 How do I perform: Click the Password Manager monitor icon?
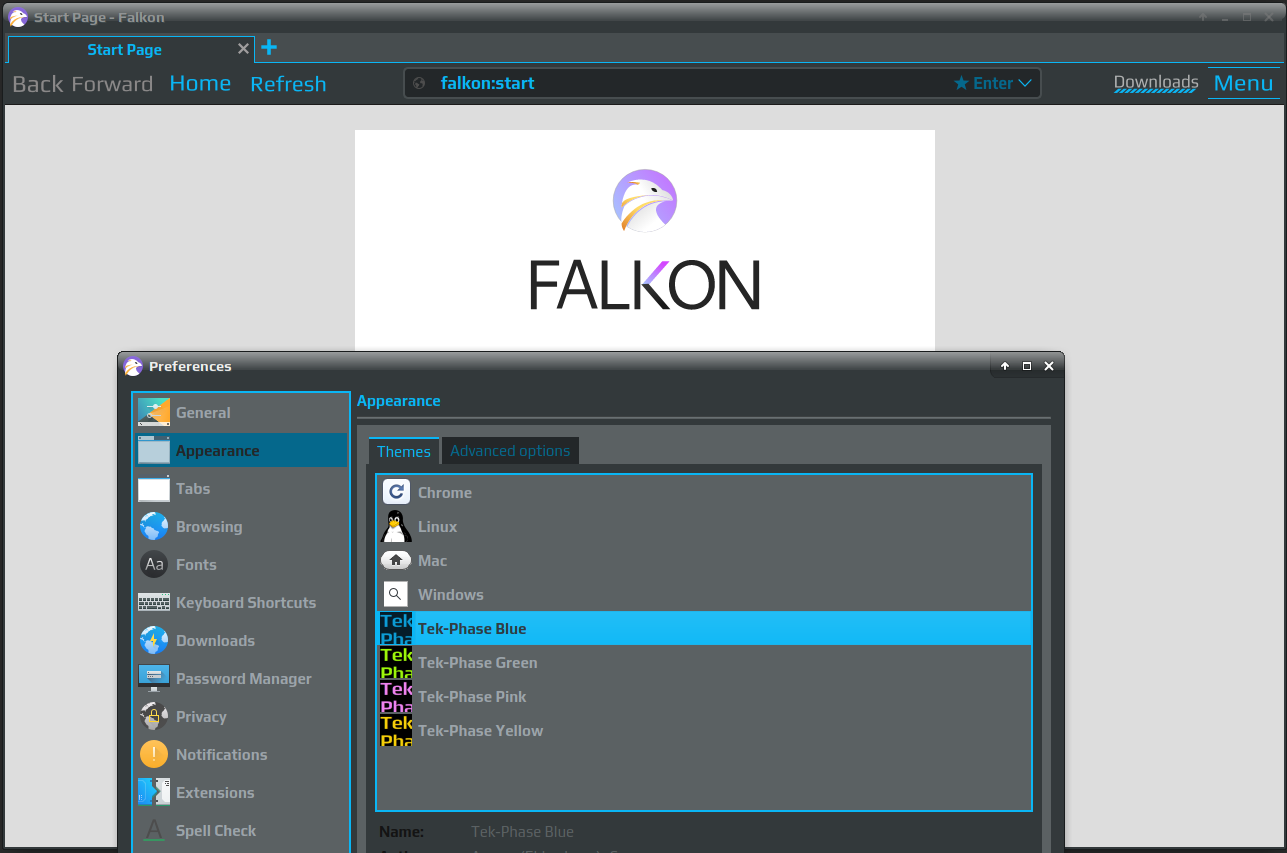[154, 678]
